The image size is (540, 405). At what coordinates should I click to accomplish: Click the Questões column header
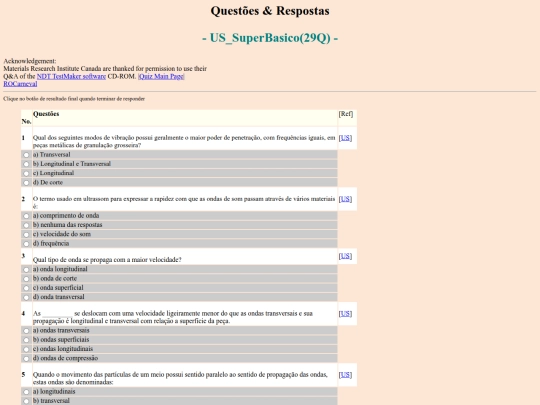[46, 114]
